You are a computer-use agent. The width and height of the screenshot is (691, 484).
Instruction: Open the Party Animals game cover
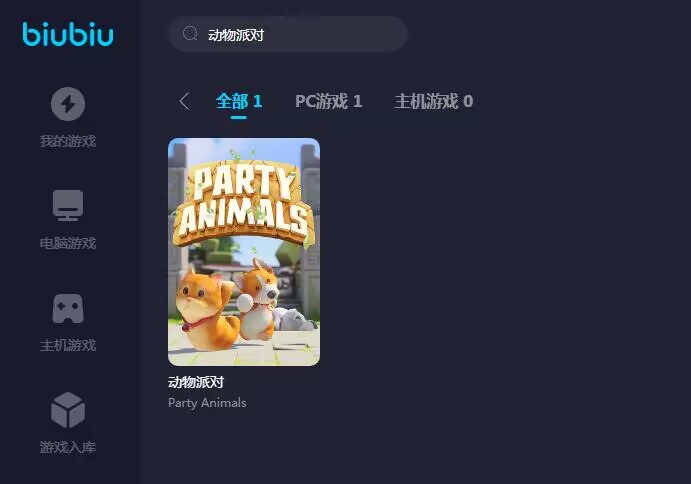244,252
